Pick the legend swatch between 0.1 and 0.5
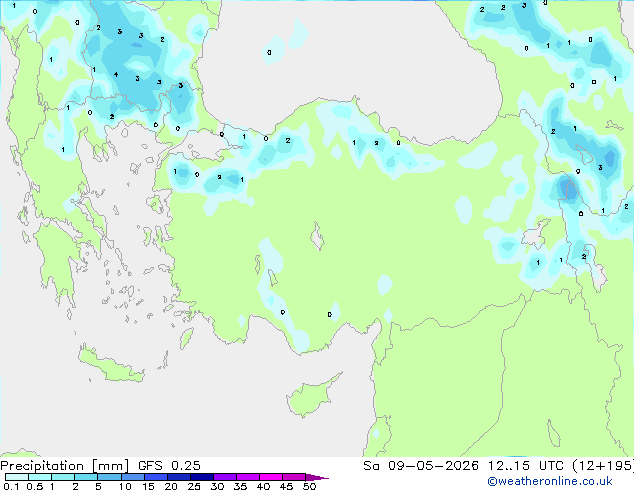Screen dimensions: 634x490 [x=17, y=477]
